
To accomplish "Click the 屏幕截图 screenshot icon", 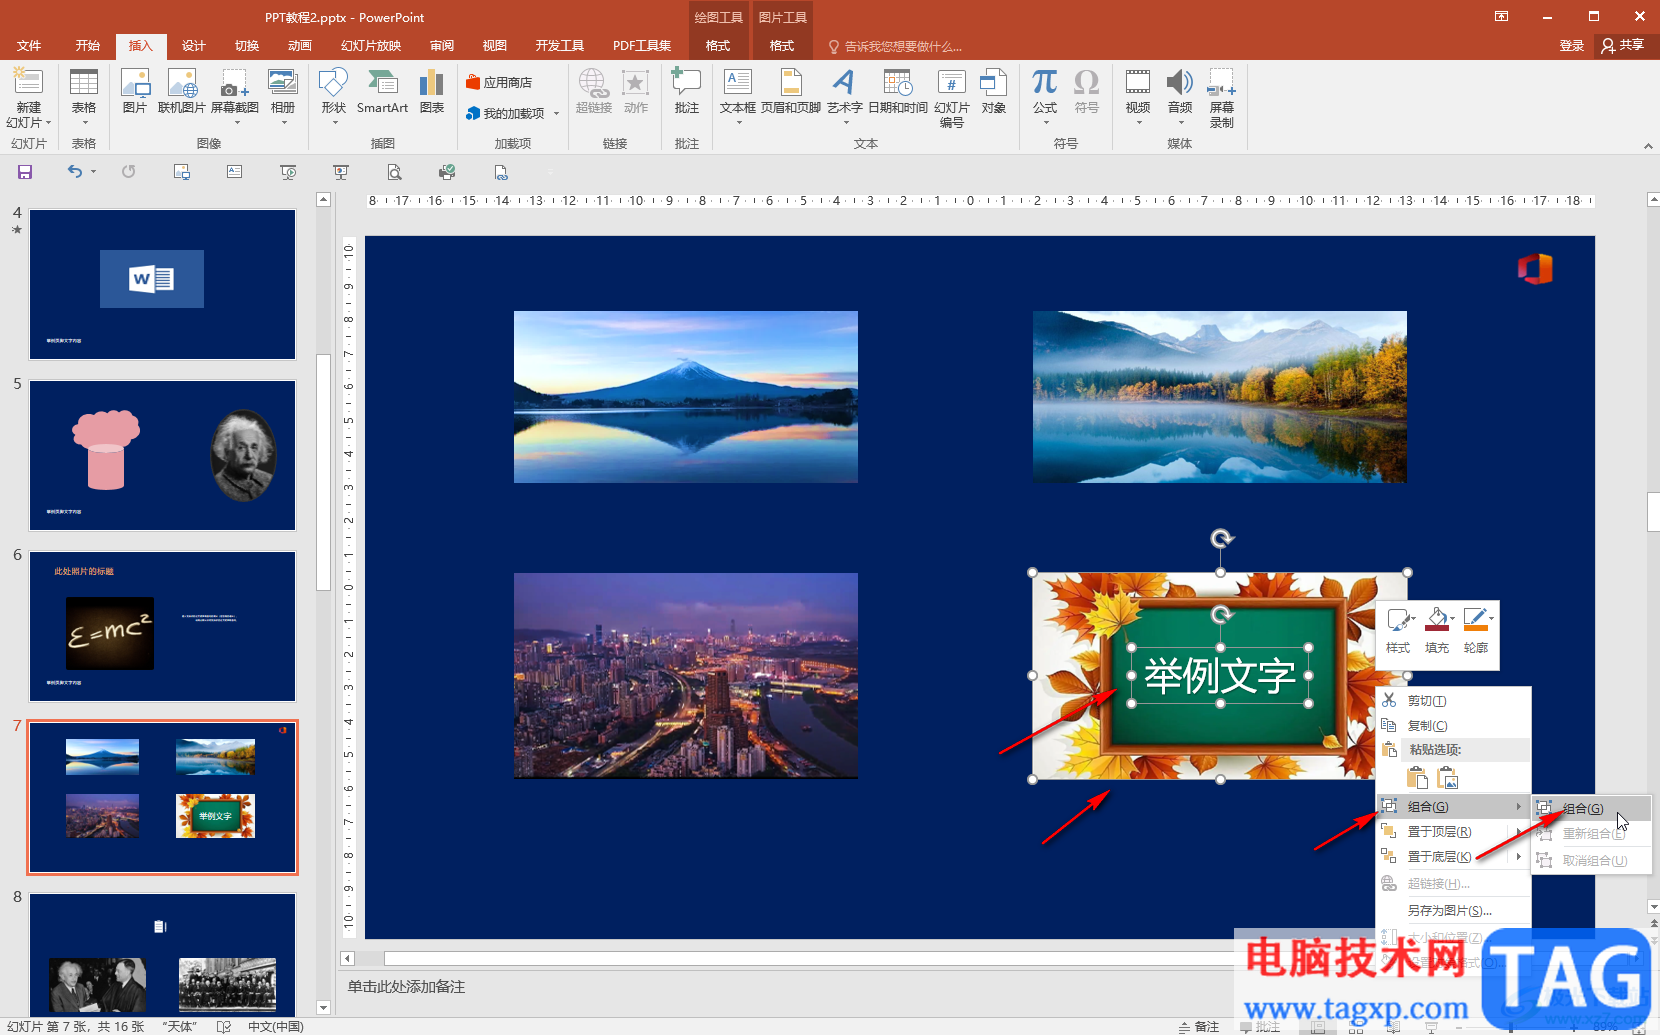I will pyautogui.click(x=235, y=92).
